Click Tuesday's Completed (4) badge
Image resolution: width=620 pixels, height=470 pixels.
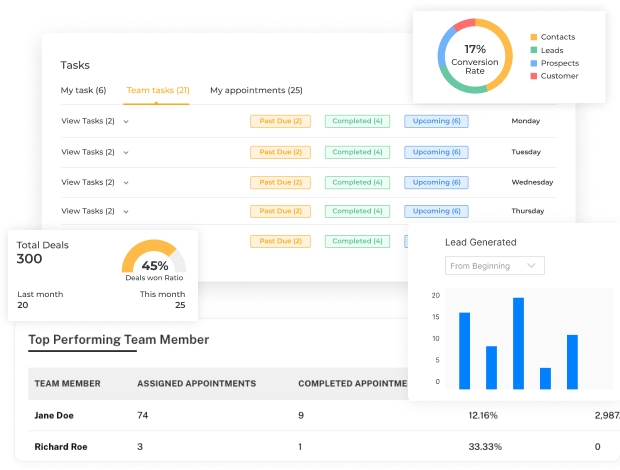coord(357,152)
